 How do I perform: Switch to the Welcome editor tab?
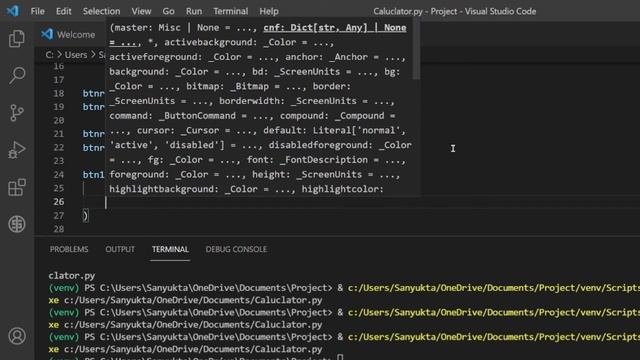(x=70, y=34)
